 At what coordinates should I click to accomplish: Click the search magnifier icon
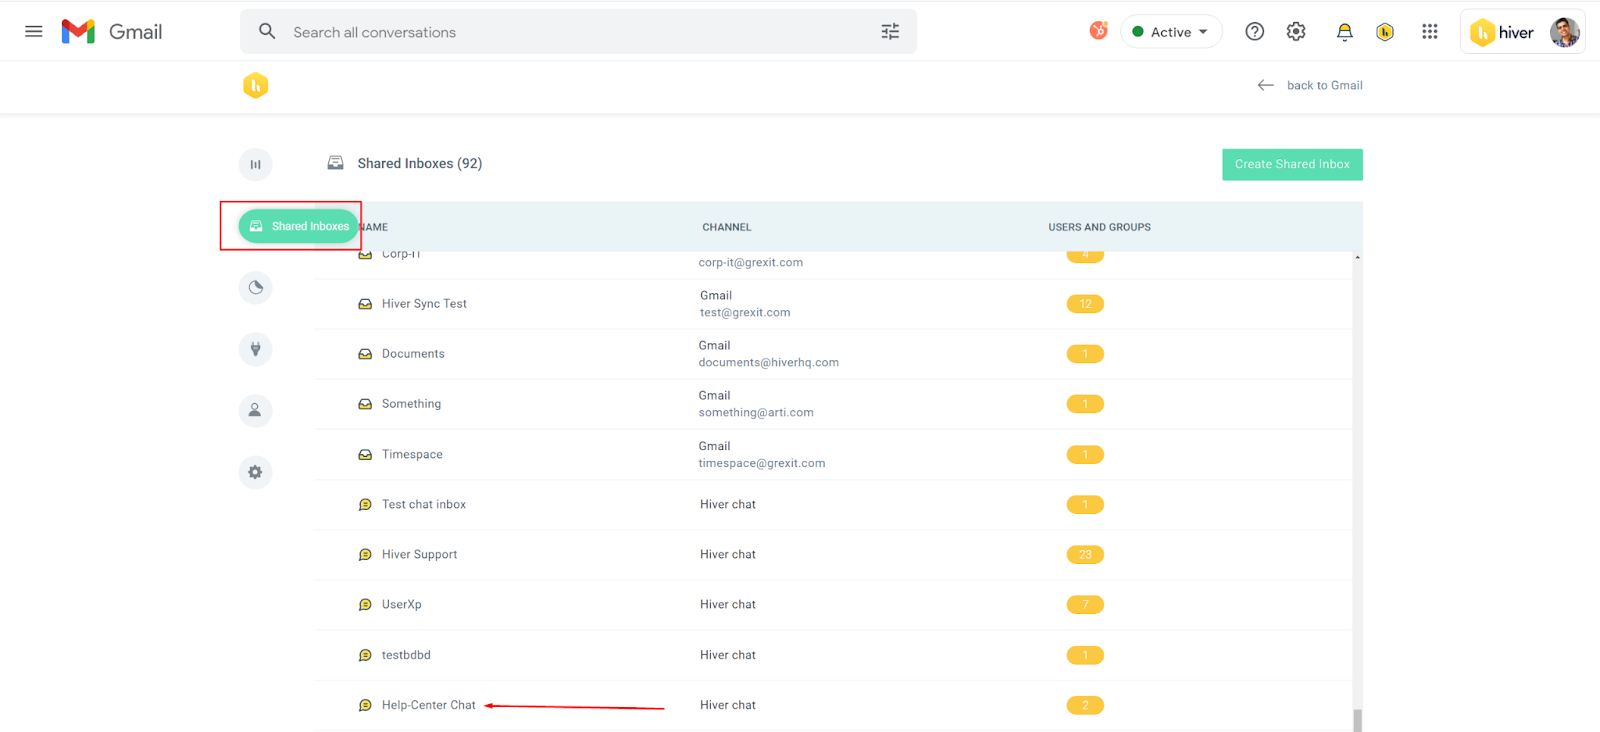(267, 31)
